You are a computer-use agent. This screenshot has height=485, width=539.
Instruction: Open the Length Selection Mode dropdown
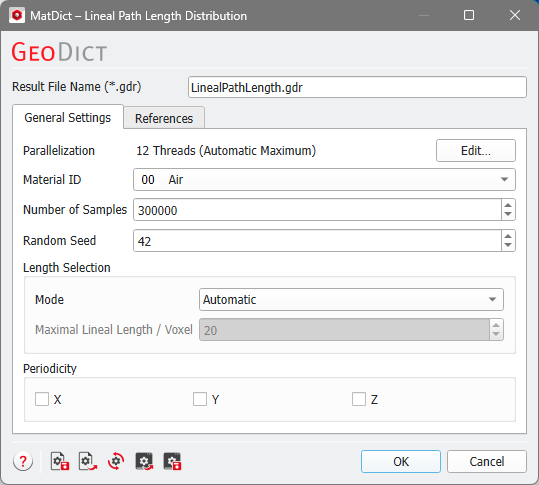coord(351,299)
